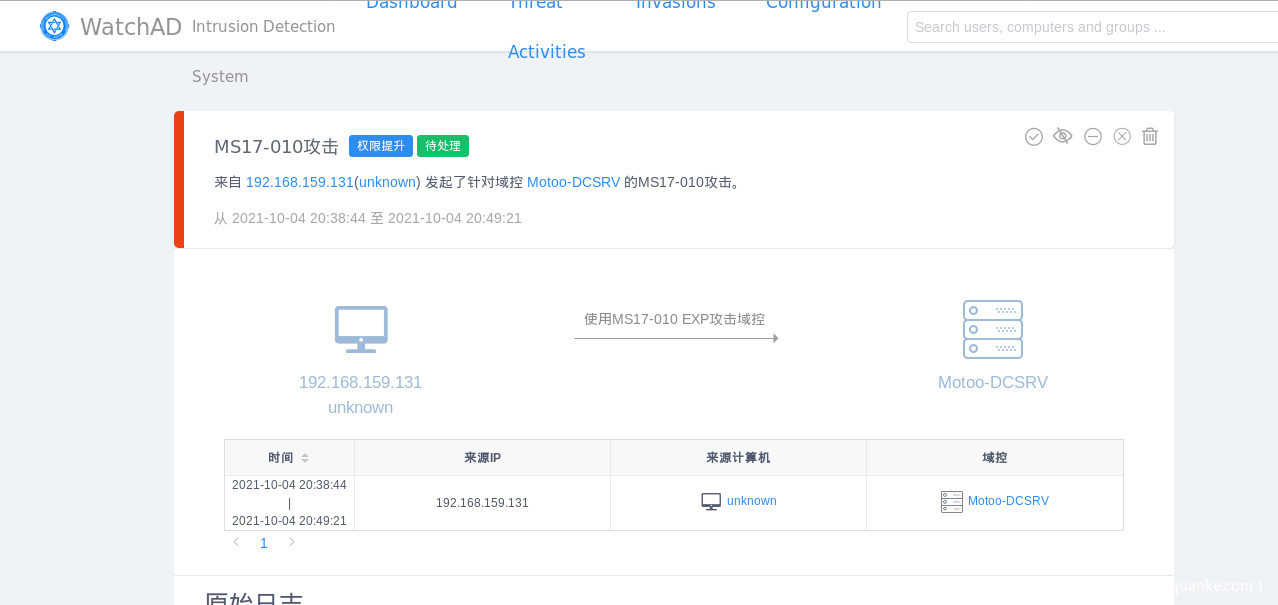Viewport: 1278px width, 605px height.
Task: Open Motoo-DCSRV link in alert description
Action: pyautogui.click(x=573, y=182)
